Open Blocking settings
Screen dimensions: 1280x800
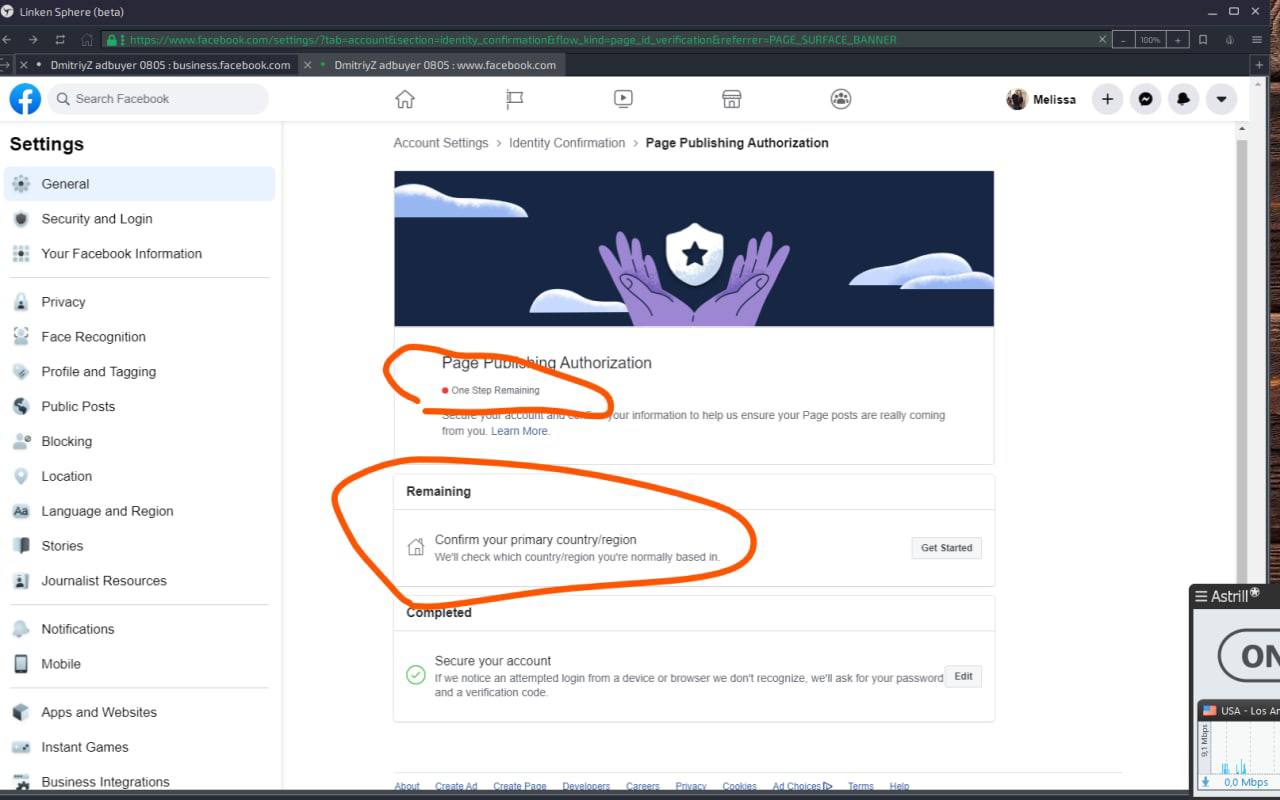point(140,442)
